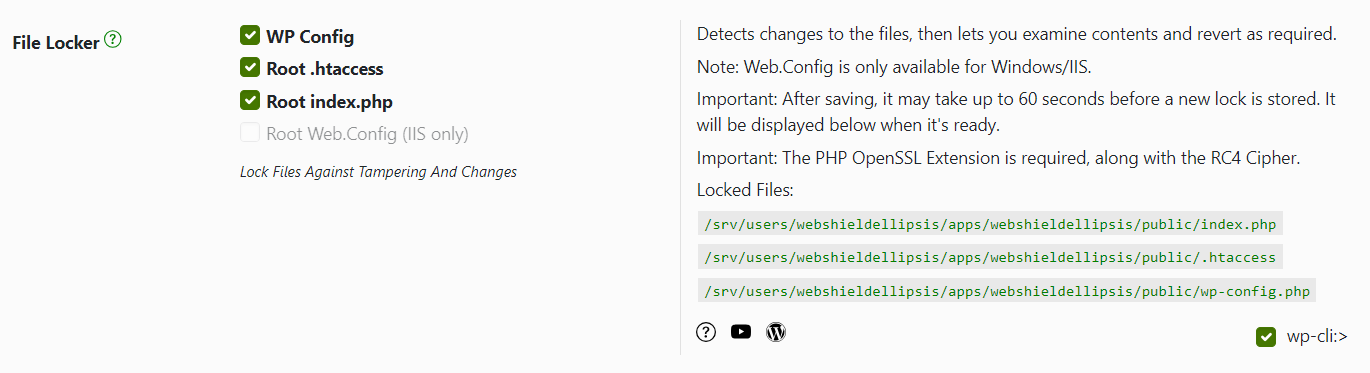Select the locked public/.htaccess file path

pyautogui.click(x=990, y=257)
